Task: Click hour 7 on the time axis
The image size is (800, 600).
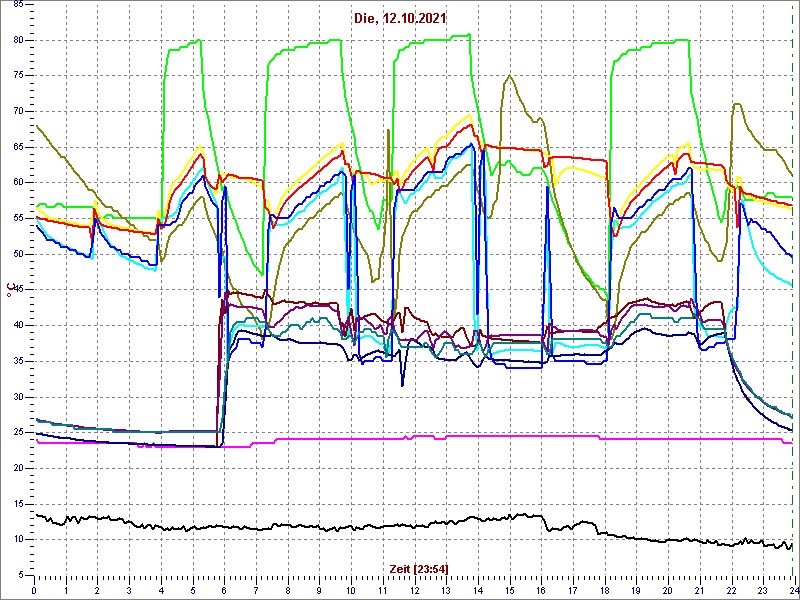Action: click(256, 590)
